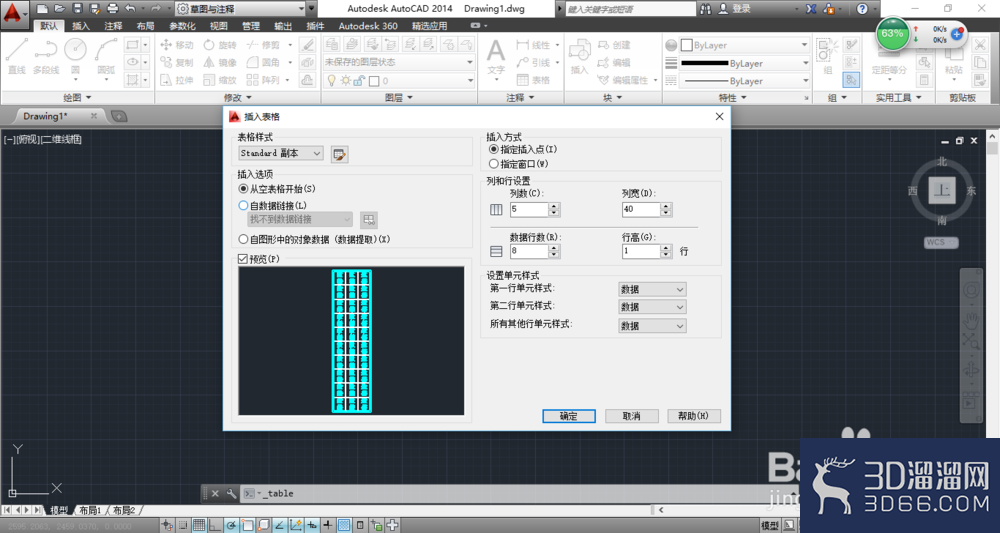Increase 行高 value with spinner up arrow
The width and height of the screenshot is (1000, 533).
coord(666,248)
